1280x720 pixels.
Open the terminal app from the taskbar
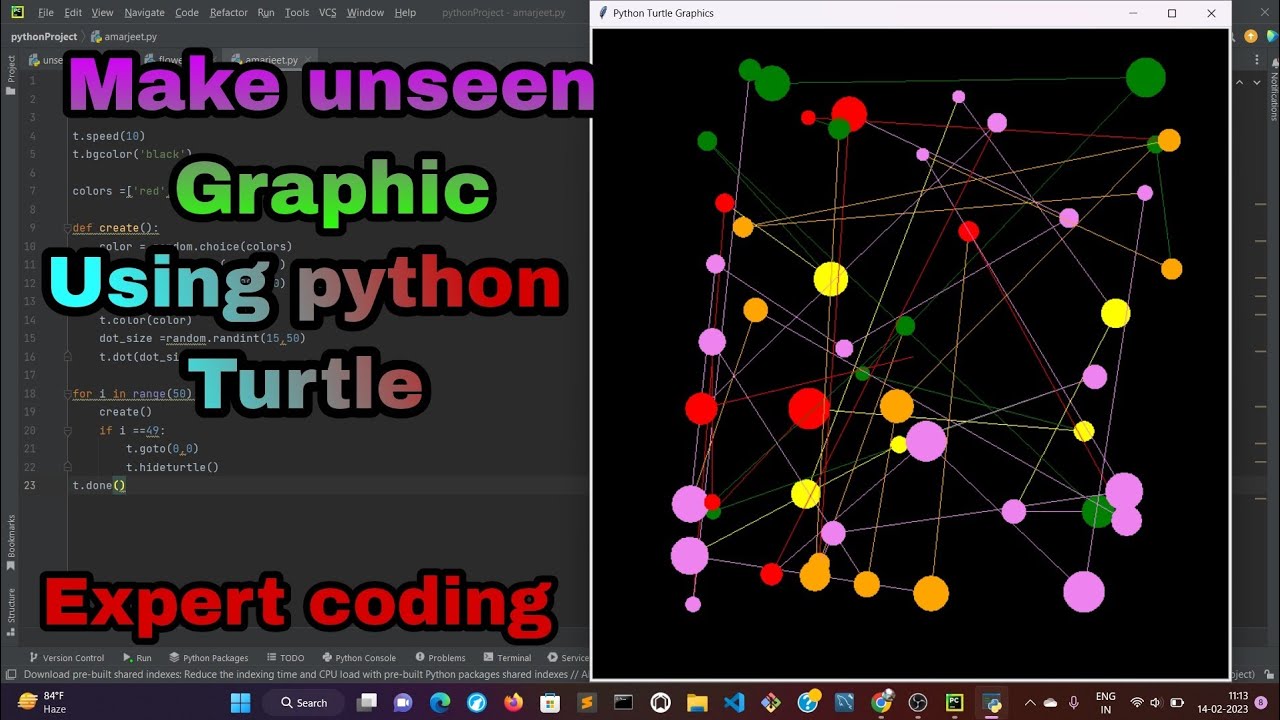coord(623,702)
